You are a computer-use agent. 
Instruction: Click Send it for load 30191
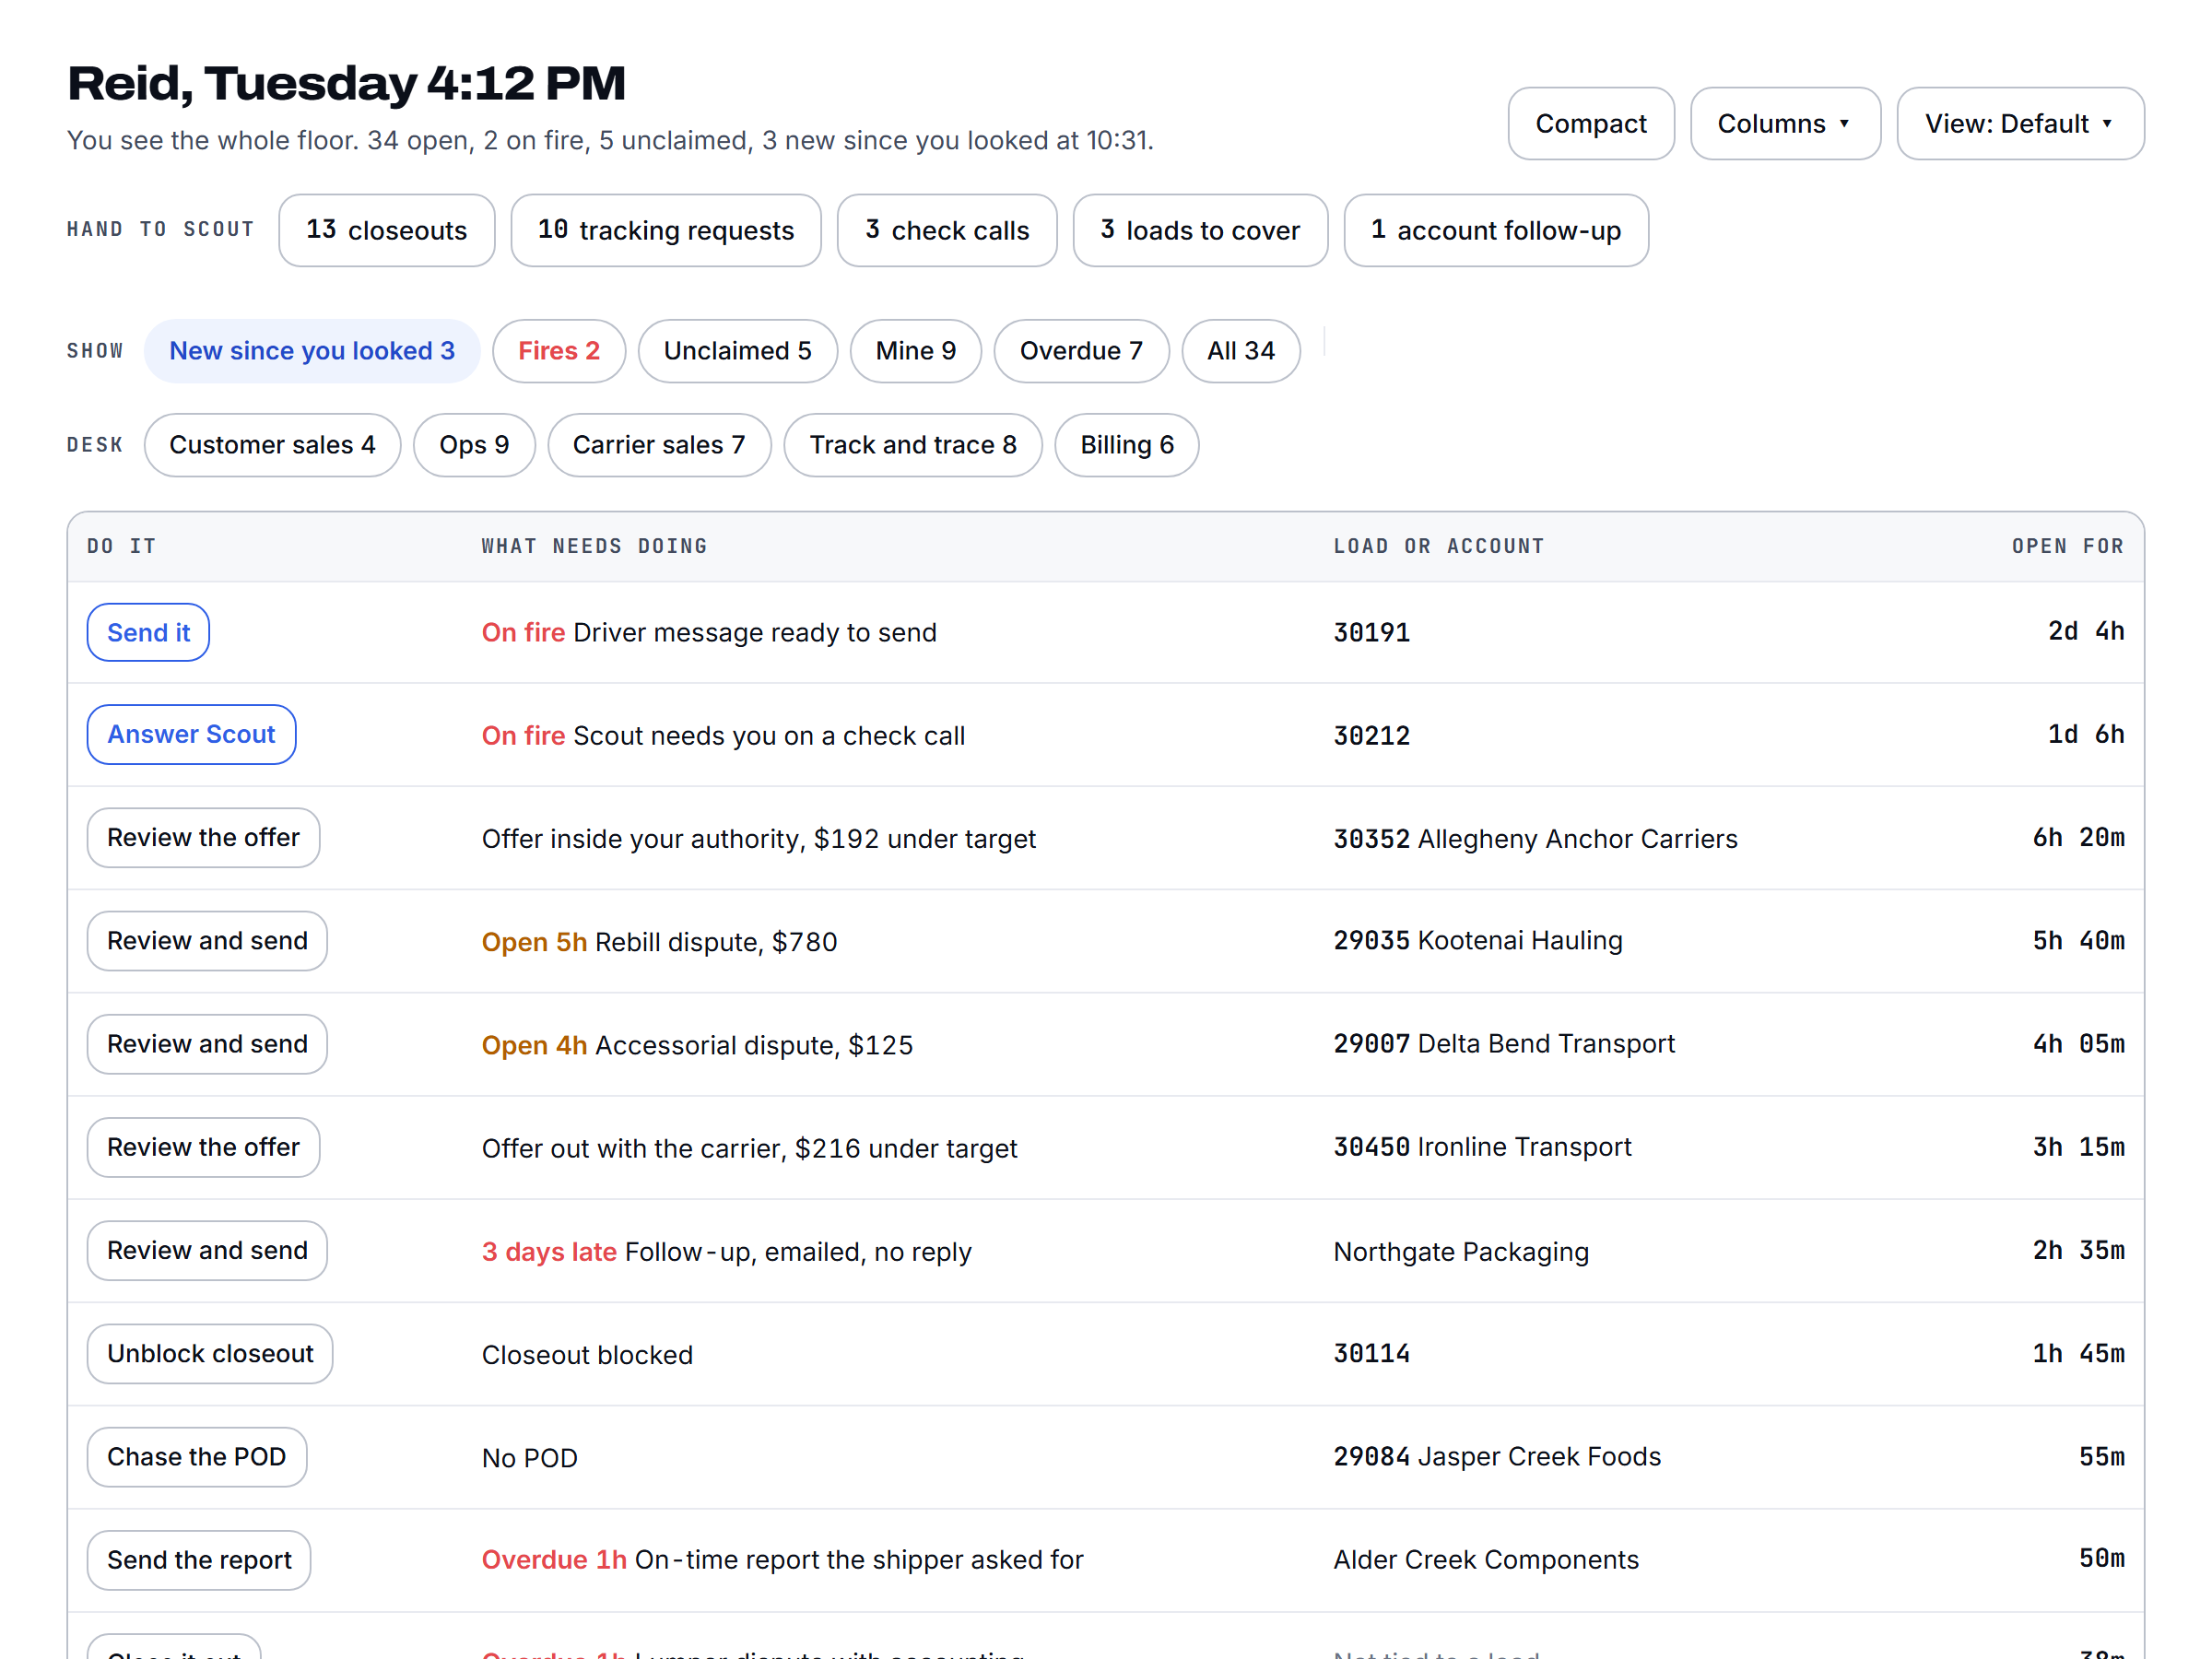click(x=148, y=632)
